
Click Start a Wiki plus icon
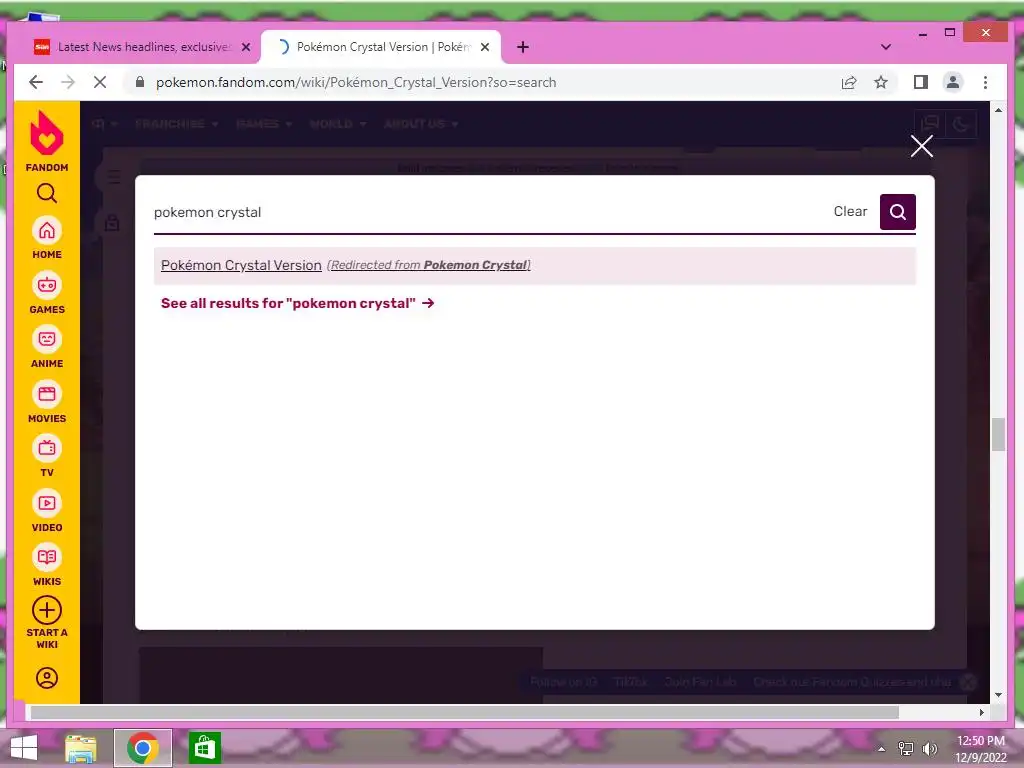click(46, 611)
